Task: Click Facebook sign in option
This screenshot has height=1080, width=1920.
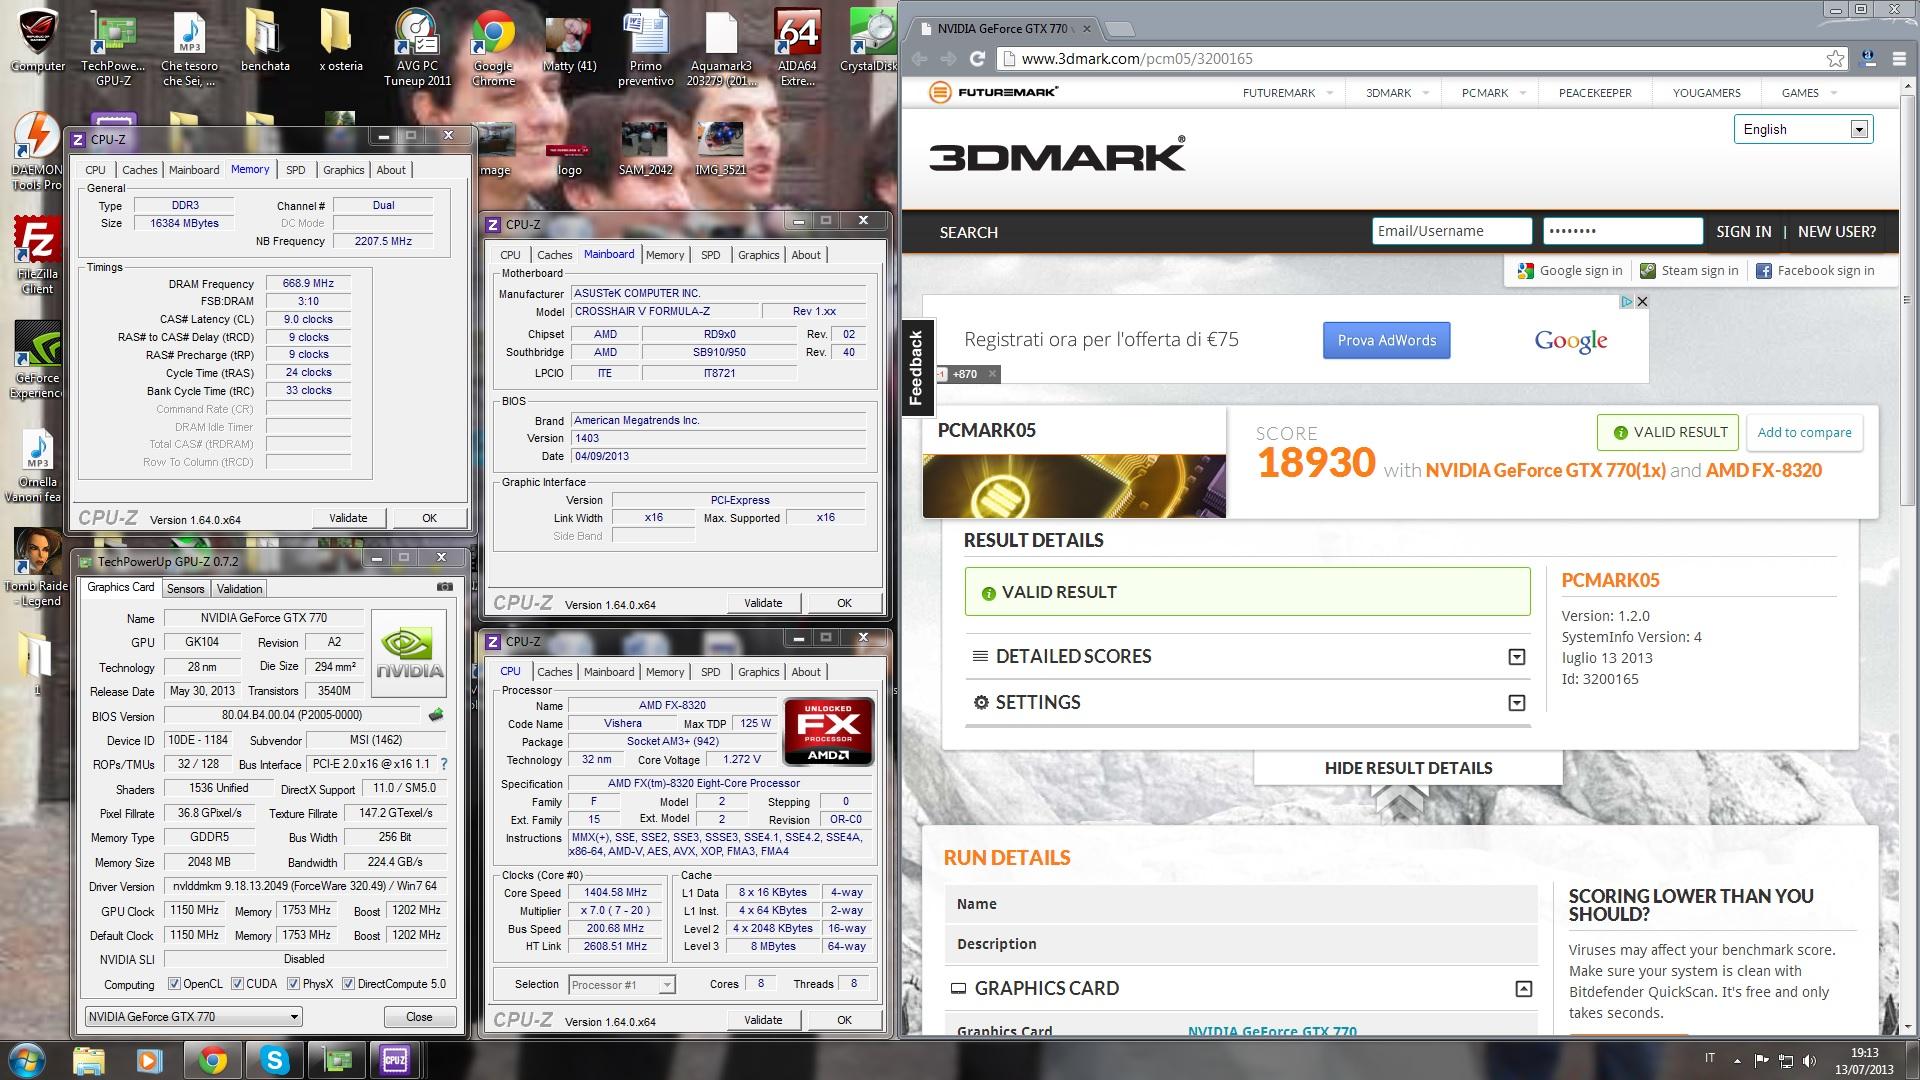Action: (1815, 271)
